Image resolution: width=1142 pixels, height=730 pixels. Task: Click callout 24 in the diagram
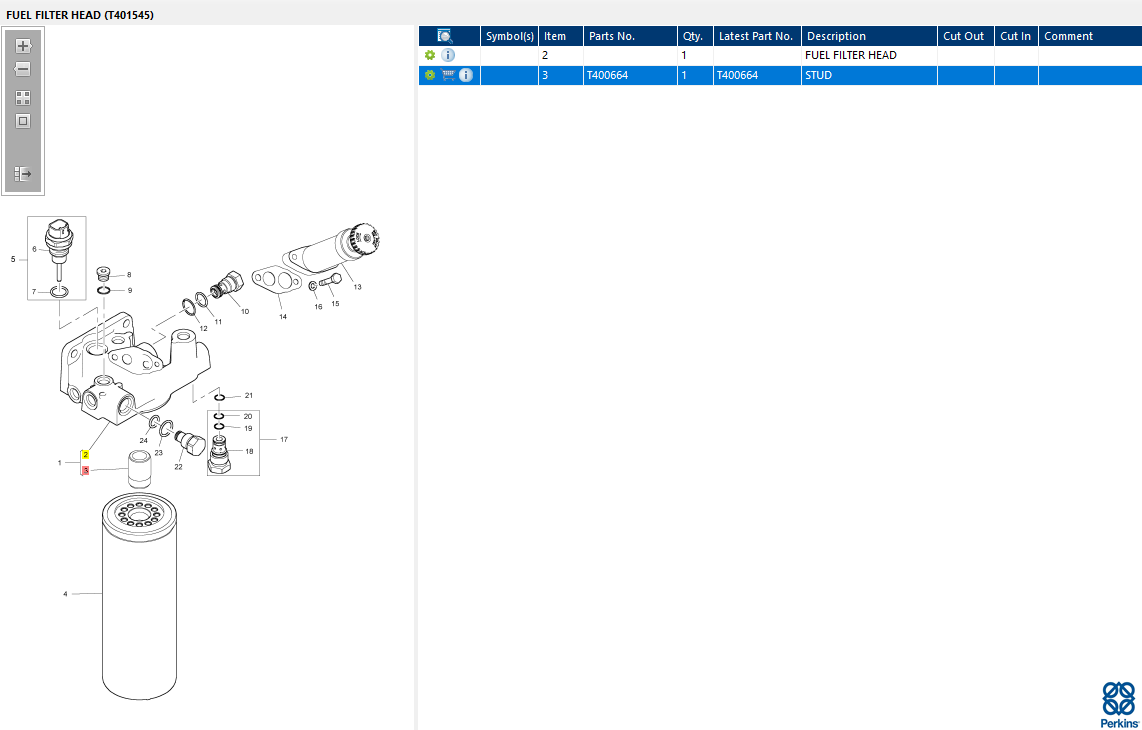143,441
